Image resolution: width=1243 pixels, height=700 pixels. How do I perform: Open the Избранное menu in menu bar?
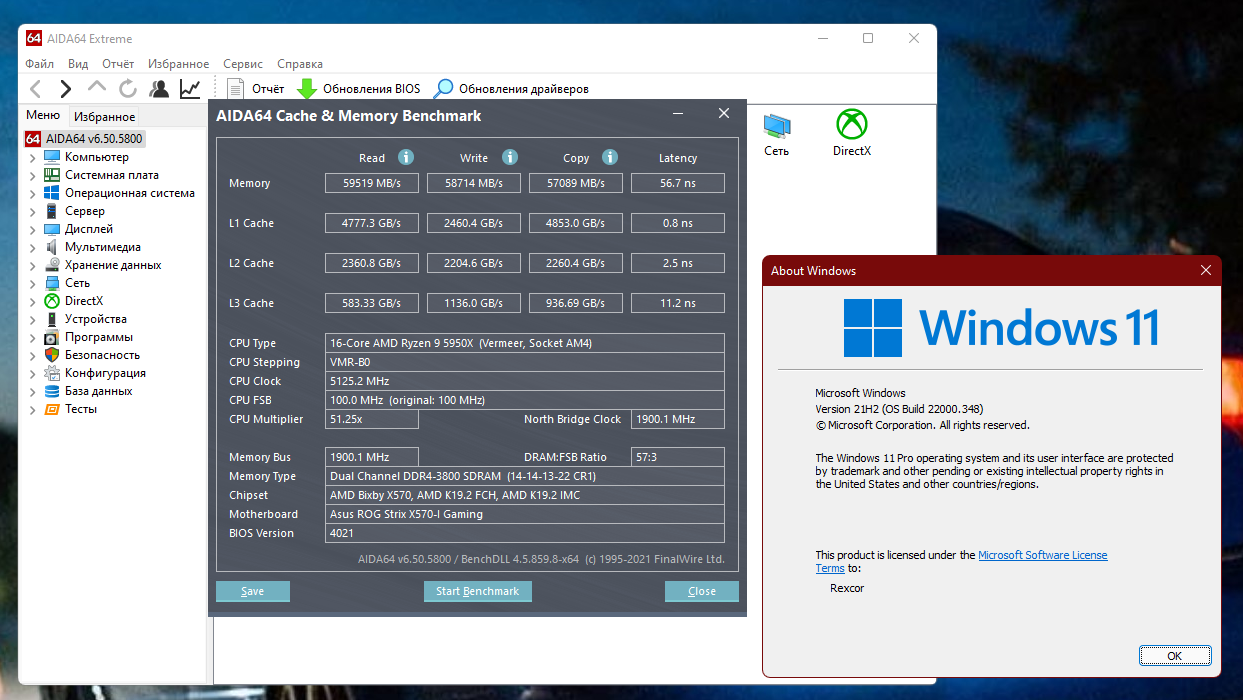(x=179, y=64)
